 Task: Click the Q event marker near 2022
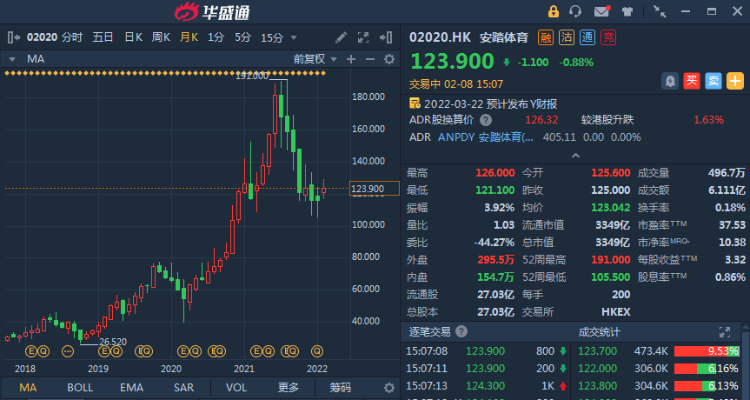(x=317, y=352)
